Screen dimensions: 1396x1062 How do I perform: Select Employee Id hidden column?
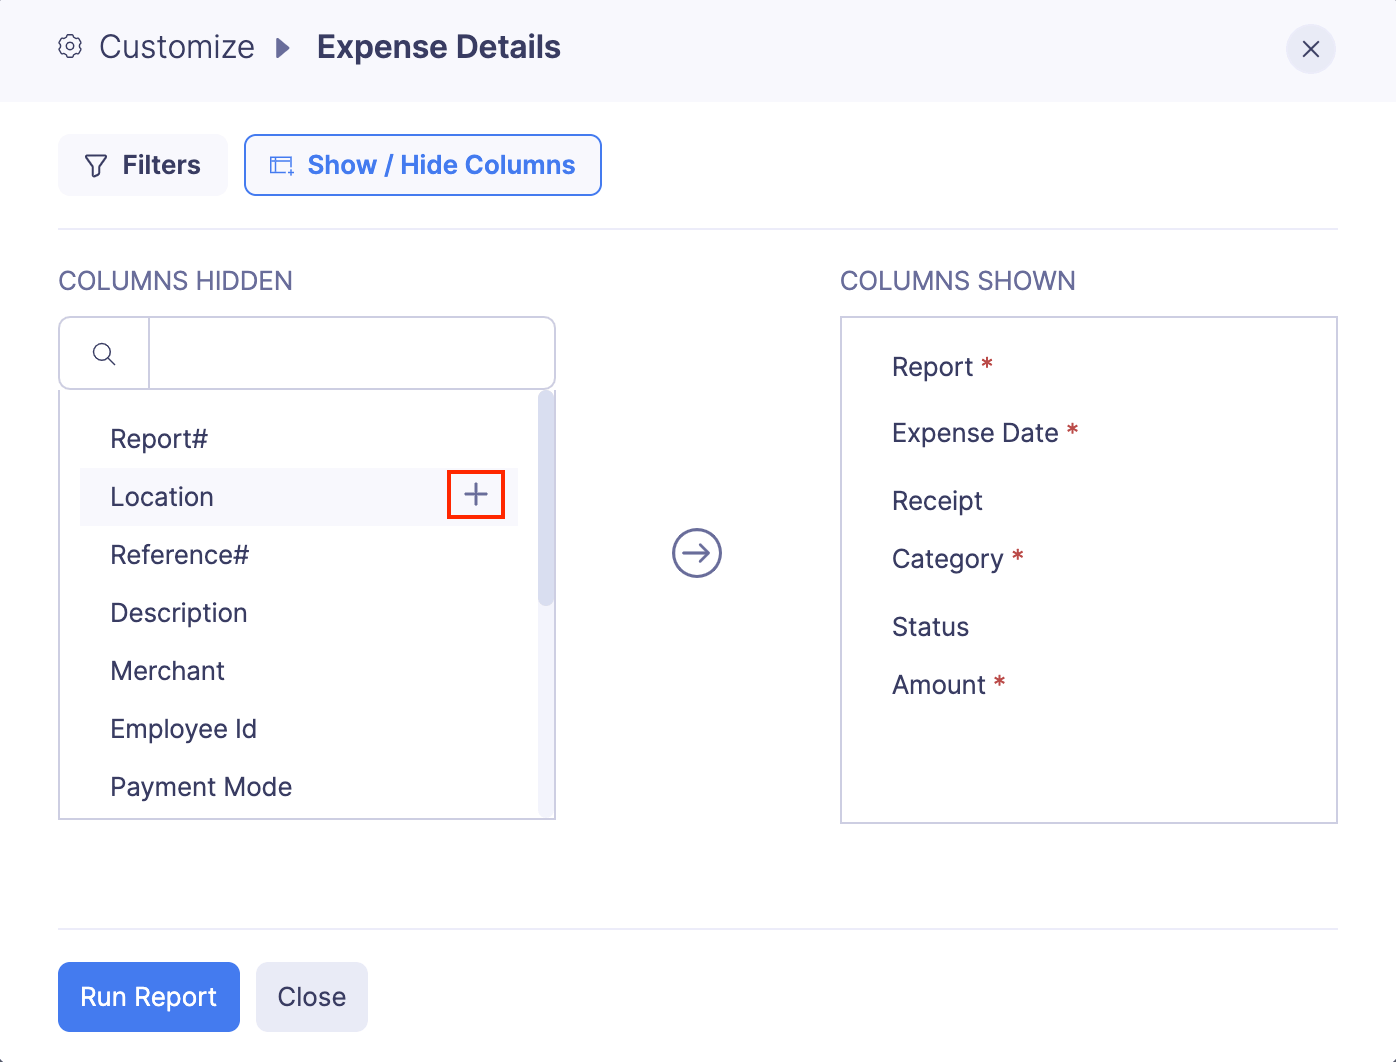point(184,729)
